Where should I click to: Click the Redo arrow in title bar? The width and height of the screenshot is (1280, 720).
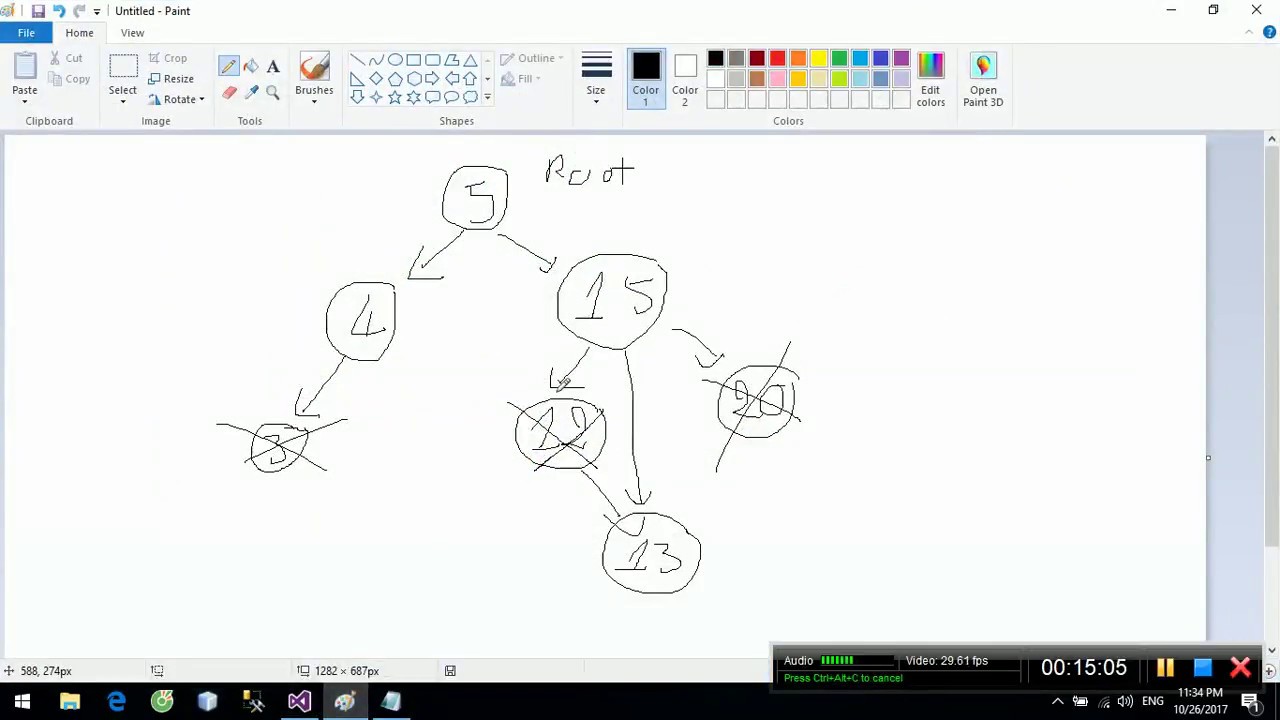coord(79,11)
